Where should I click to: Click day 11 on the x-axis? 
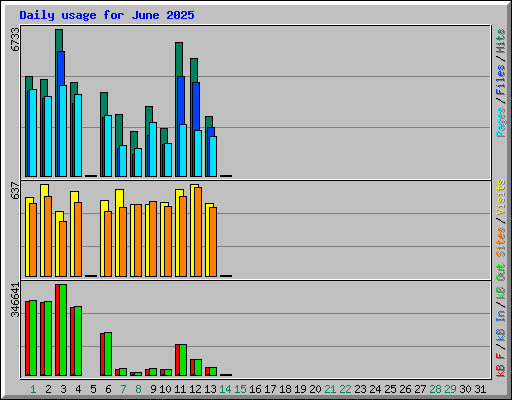(x=180, y=389)
